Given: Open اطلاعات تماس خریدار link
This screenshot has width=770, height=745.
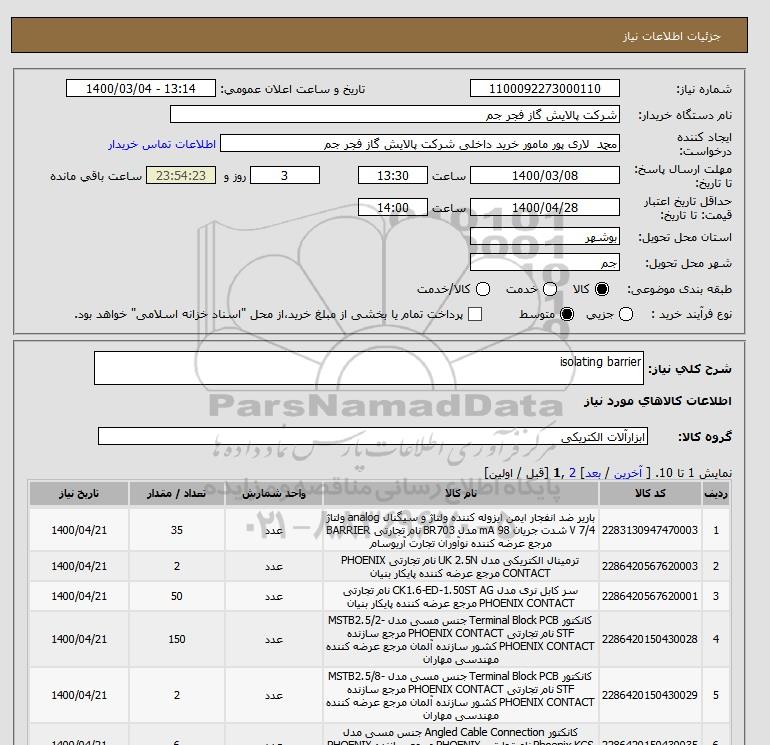Looking at the screenshot, I should pyautogui.click(x=162, y=144).
